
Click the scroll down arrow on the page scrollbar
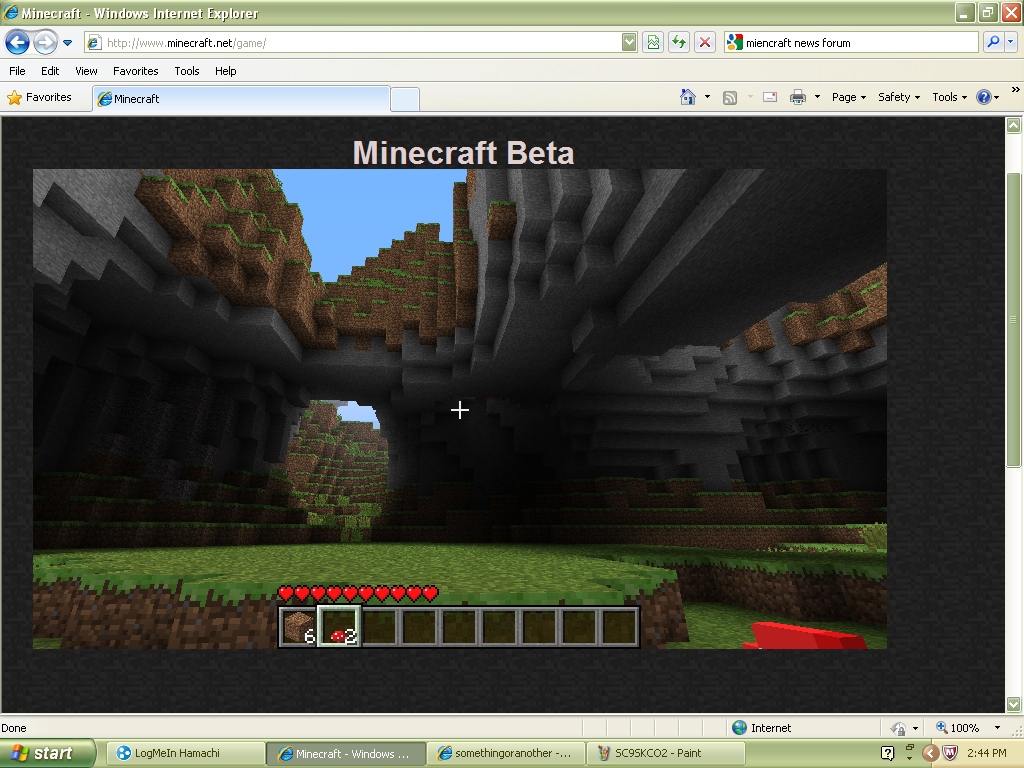click(1013, 704)
